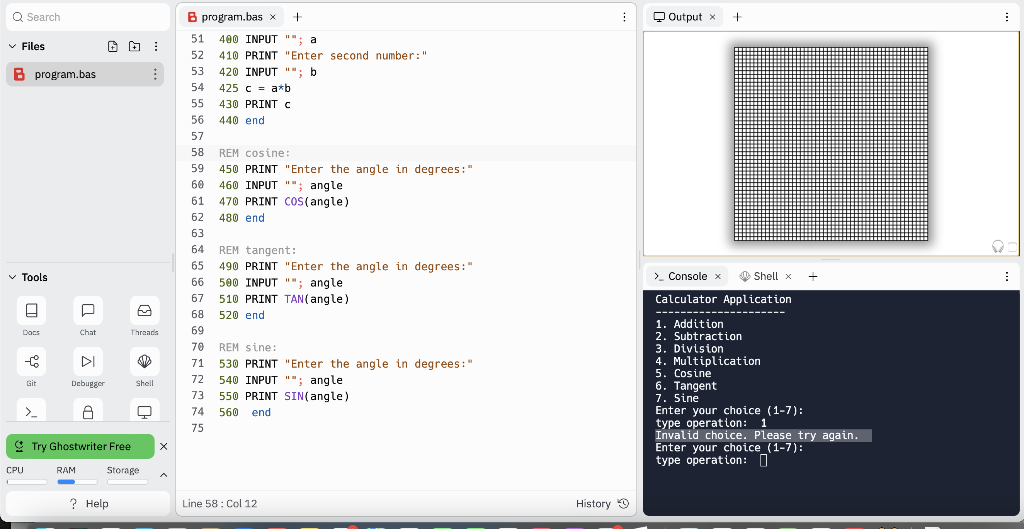Open the Debugger tool

pyautogui.click(x=88, y=361)
